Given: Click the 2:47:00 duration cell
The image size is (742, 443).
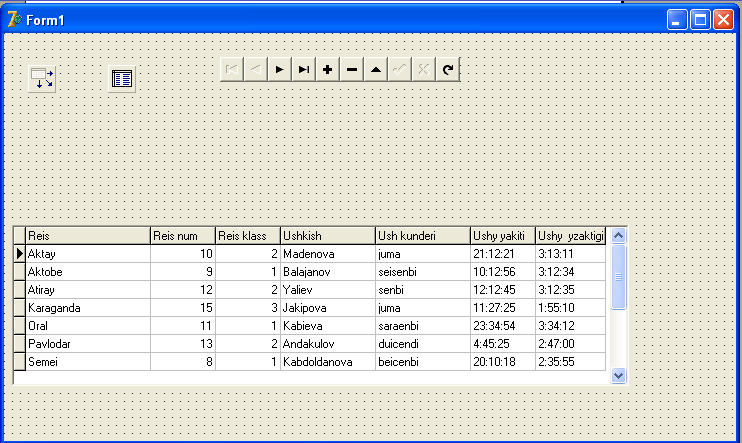Looking at the screenshot, I should coord(571,344).
